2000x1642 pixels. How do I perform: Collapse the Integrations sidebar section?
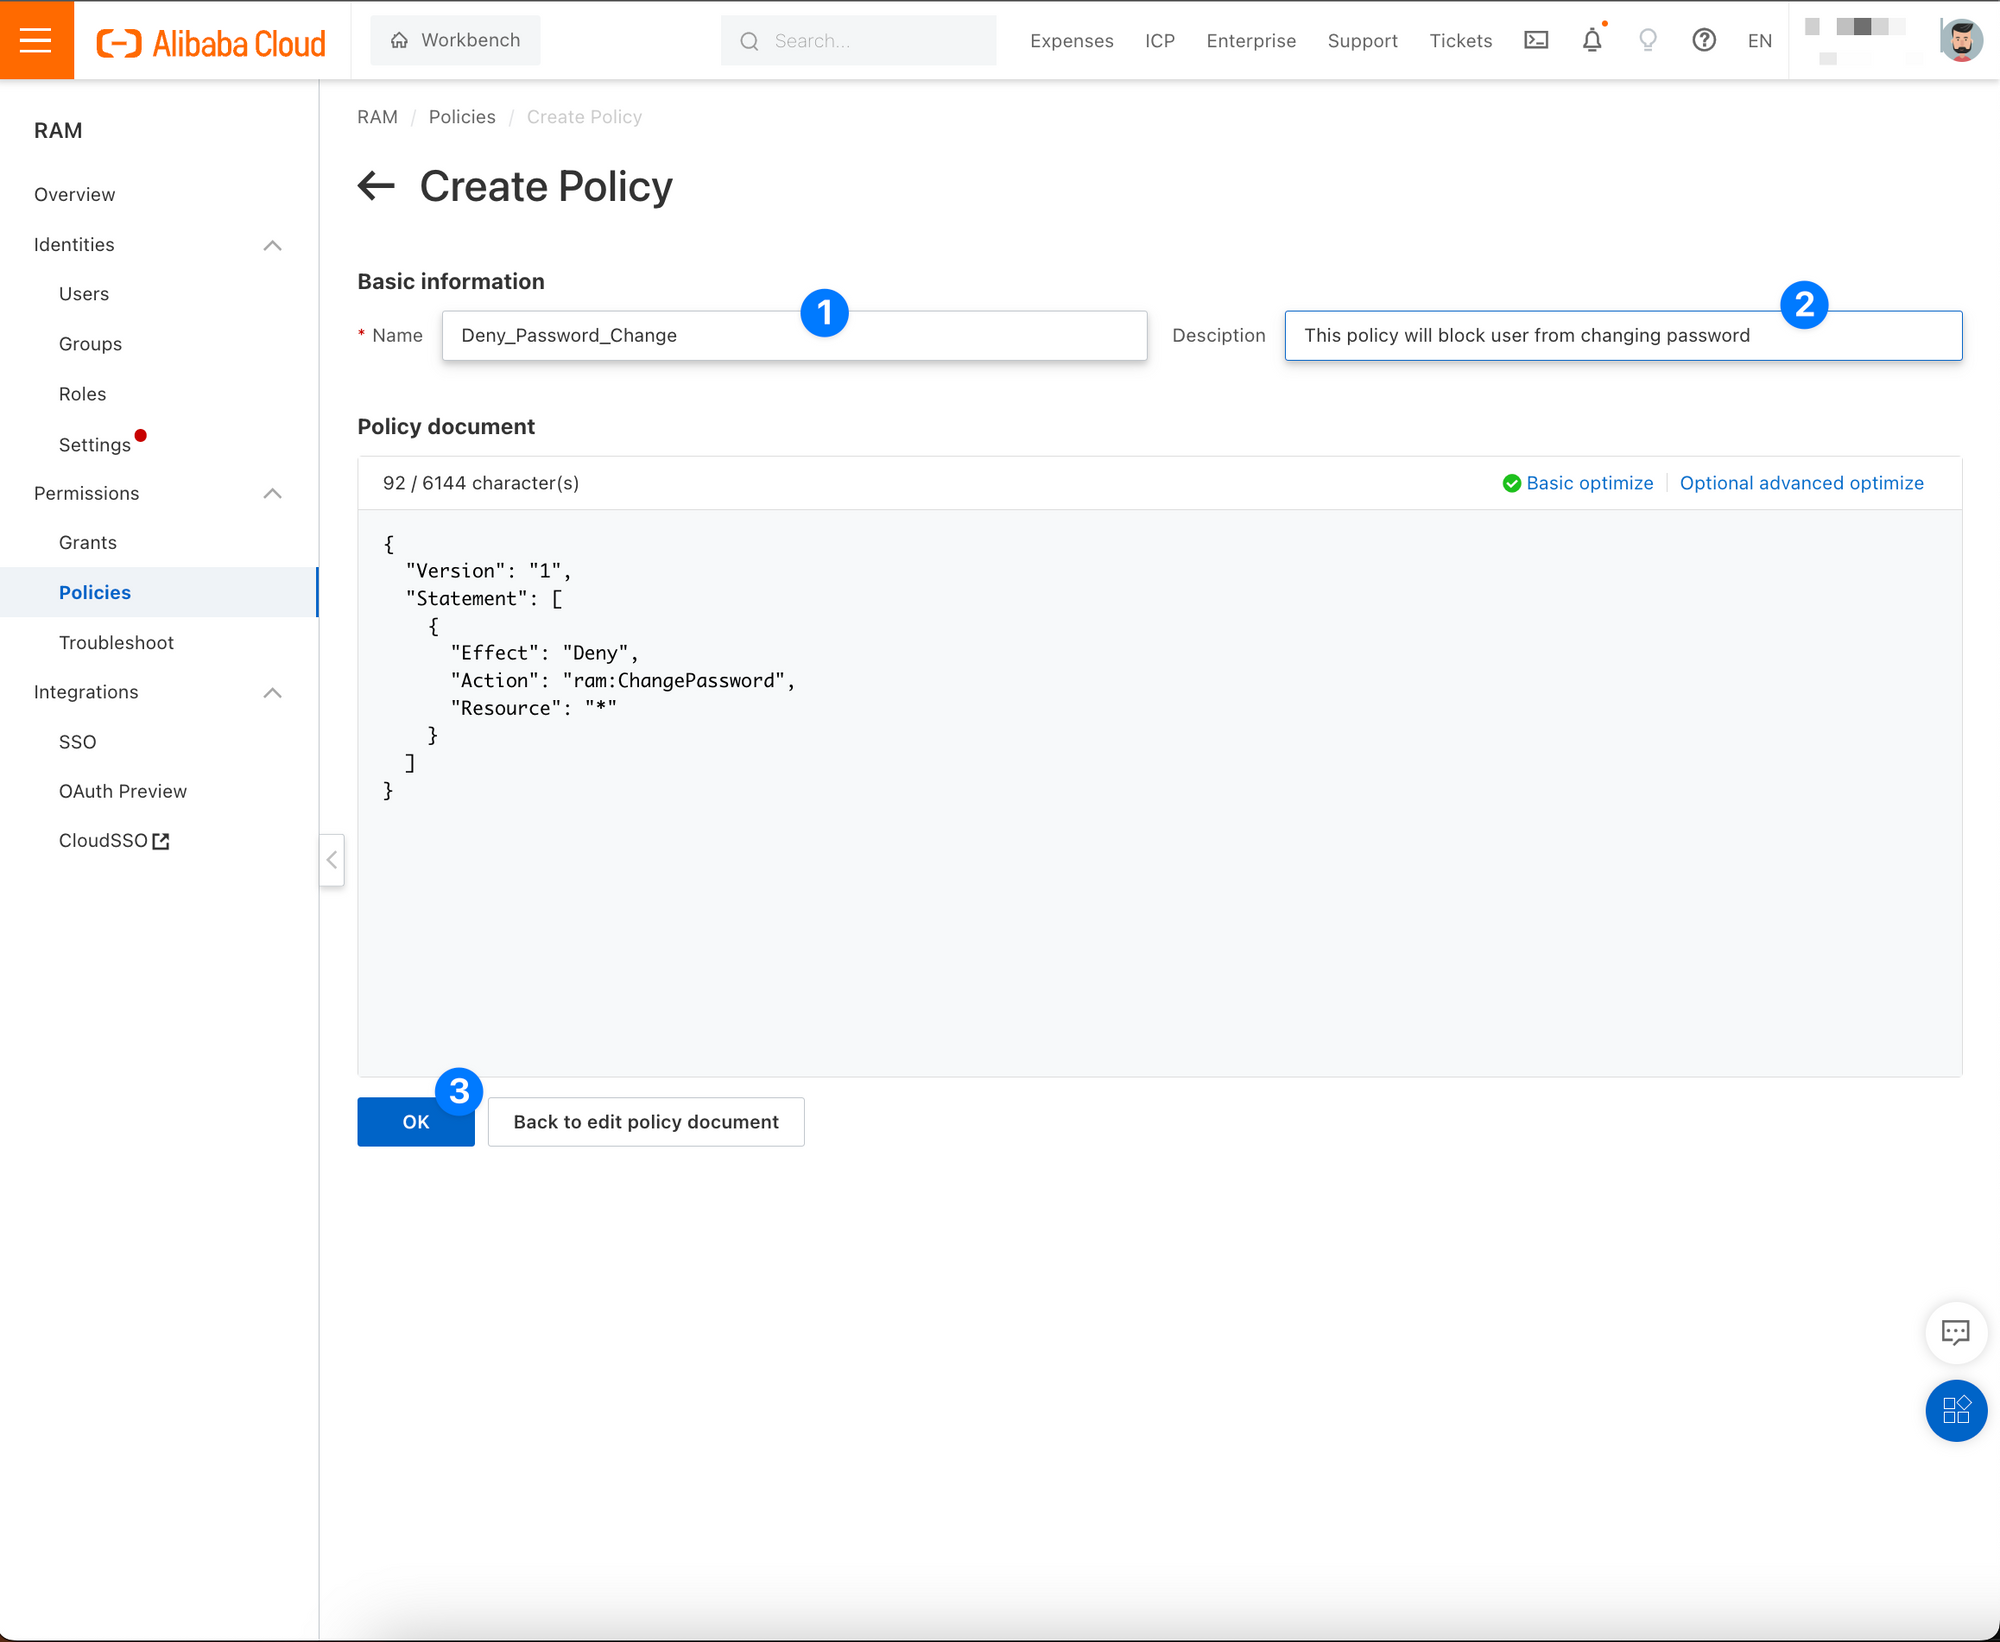[272, 692]
